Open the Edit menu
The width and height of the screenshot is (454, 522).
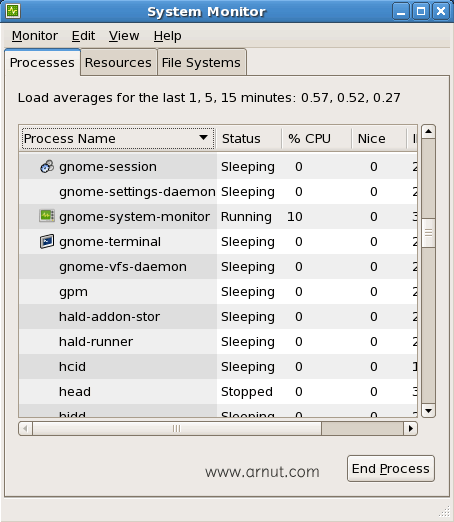coord(83,36)
